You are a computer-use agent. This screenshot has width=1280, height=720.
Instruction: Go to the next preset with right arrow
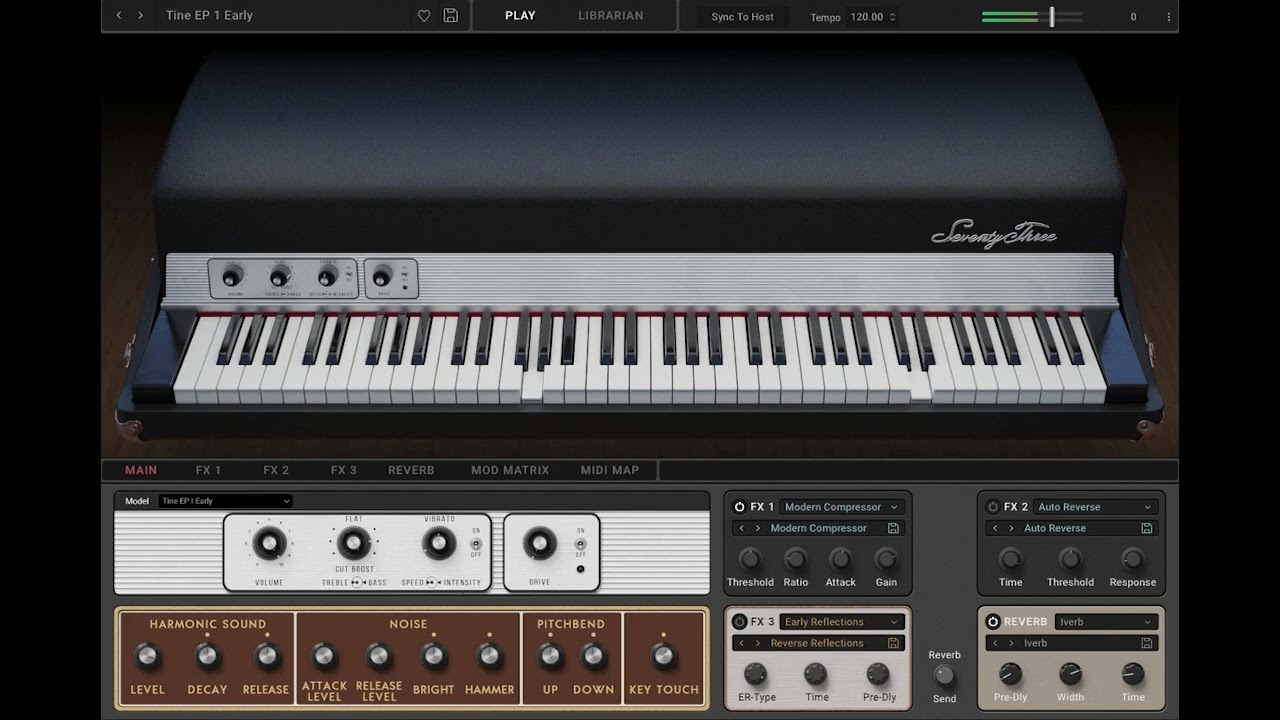pos(141,16)
